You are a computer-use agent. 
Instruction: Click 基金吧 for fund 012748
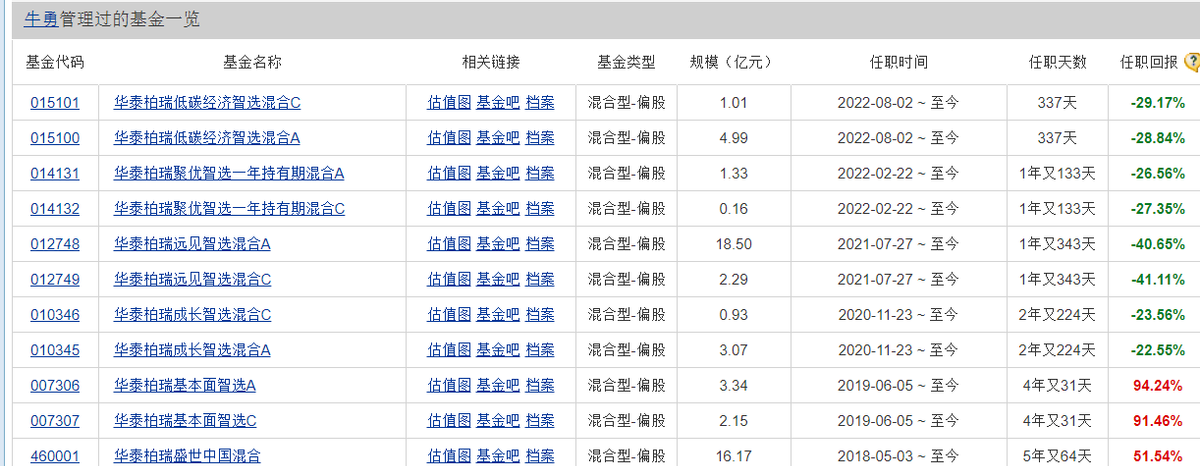click(498, 243)
